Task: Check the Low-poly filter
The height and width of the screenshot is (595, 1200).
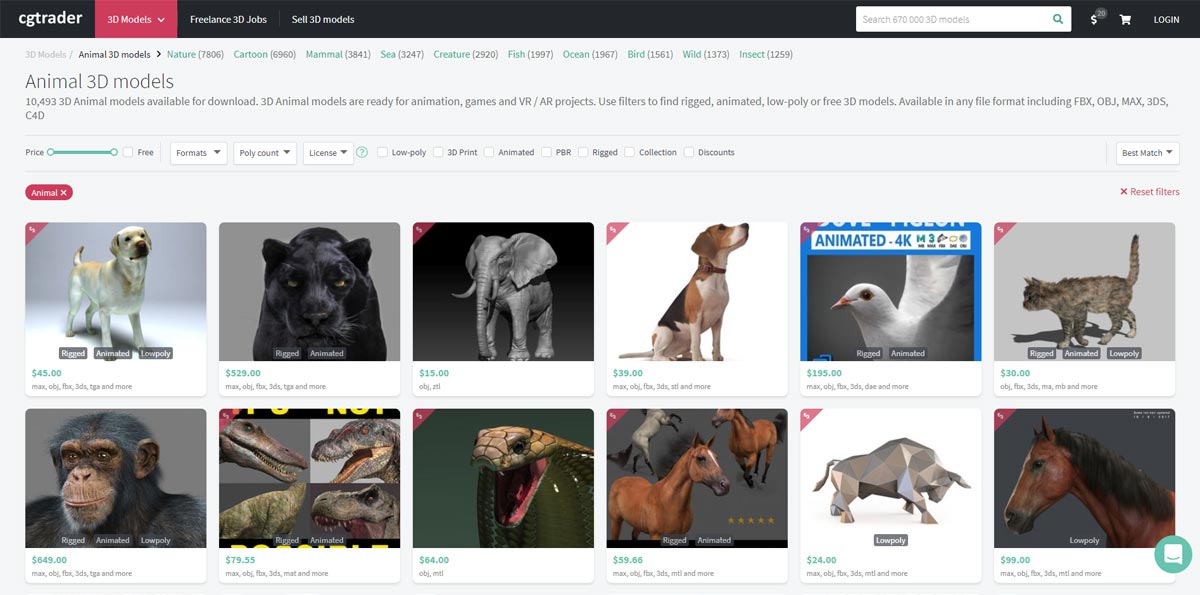Action: (x=383, y=153)
